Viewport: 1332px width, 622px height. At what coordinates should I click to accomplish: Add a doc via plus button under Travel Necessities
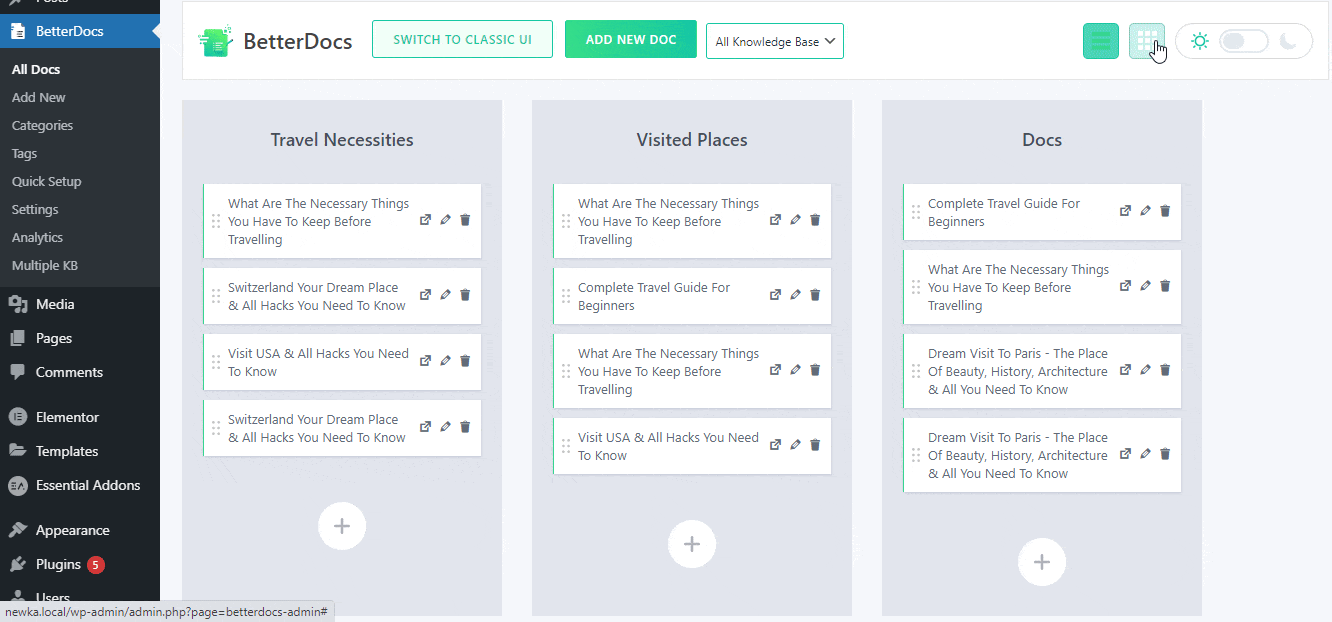coord(342,526)
